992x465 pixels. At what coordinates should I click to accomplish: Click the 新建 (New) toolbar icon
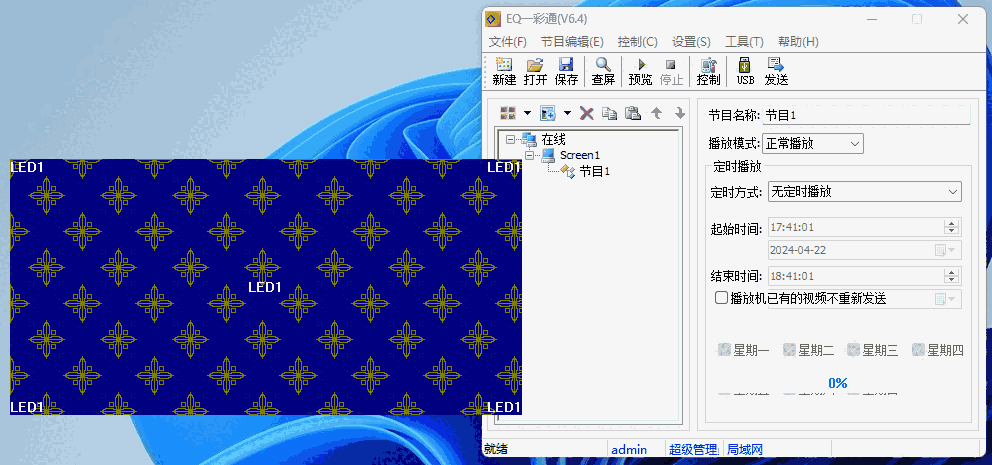[x=504, y=65]
